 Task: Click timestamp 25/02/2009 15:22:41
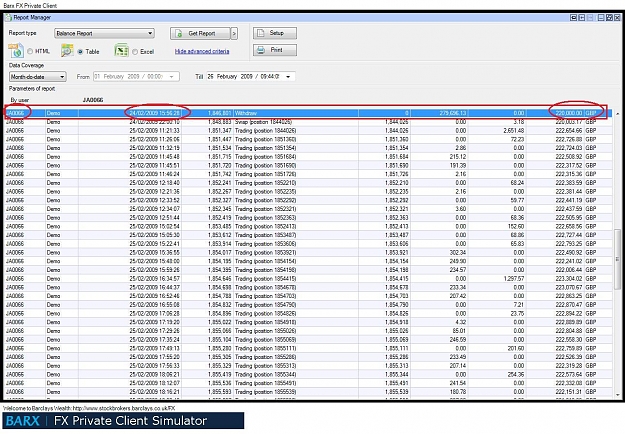(155, 244)
